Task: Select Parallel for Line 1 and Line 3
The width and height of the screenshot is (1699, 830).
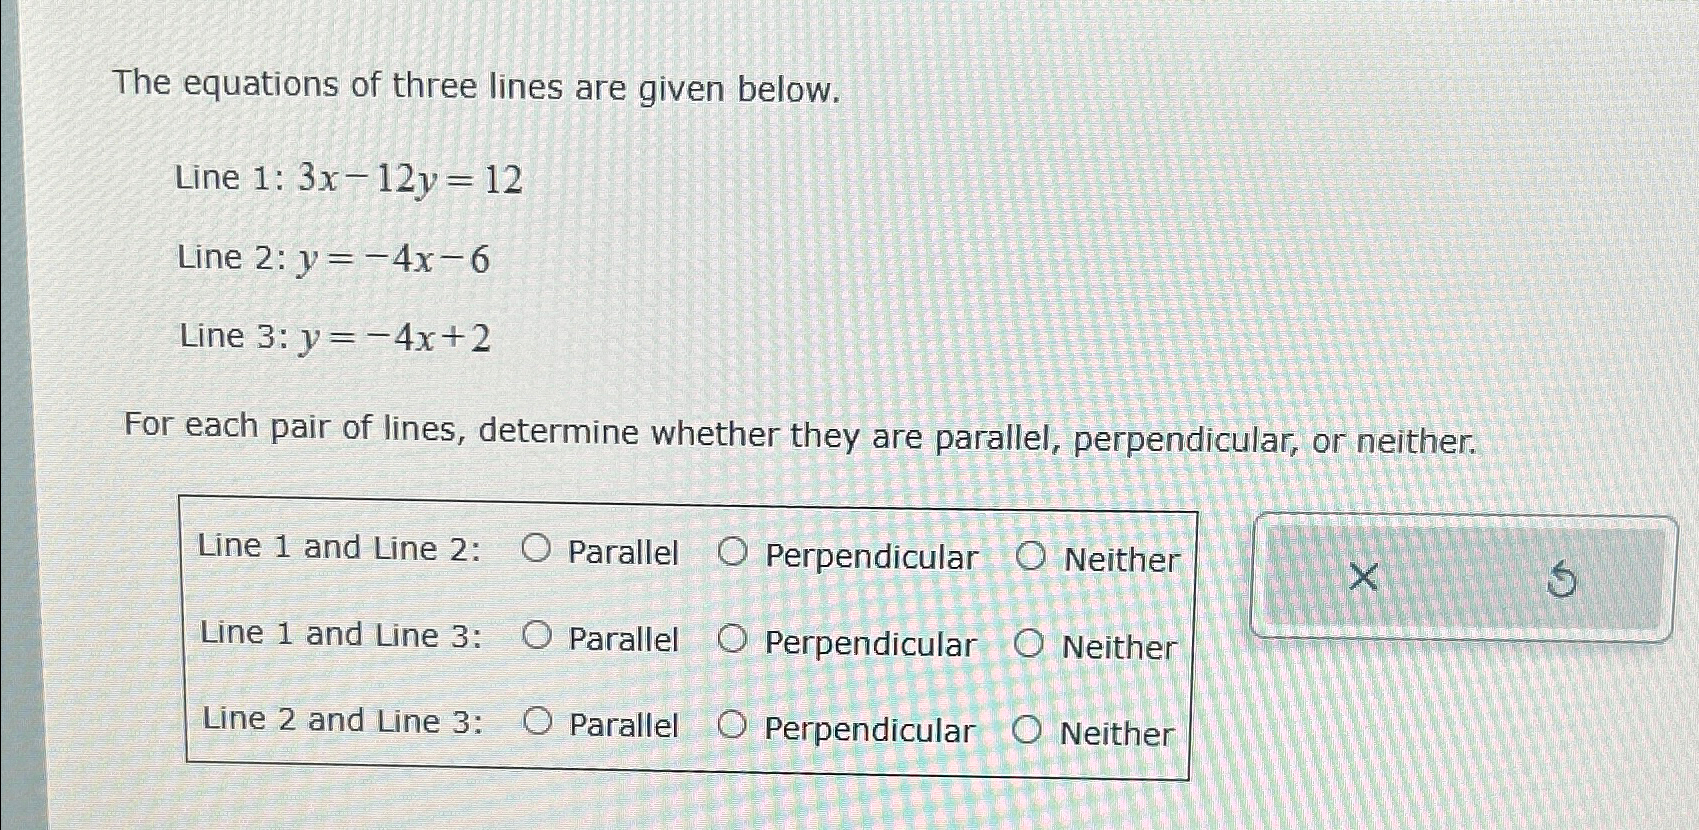Action: coord(538,638)
